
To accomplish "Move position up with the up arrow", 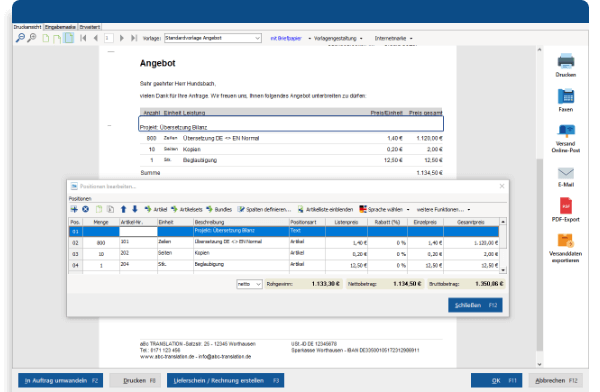I will click(x=123, y=209).
